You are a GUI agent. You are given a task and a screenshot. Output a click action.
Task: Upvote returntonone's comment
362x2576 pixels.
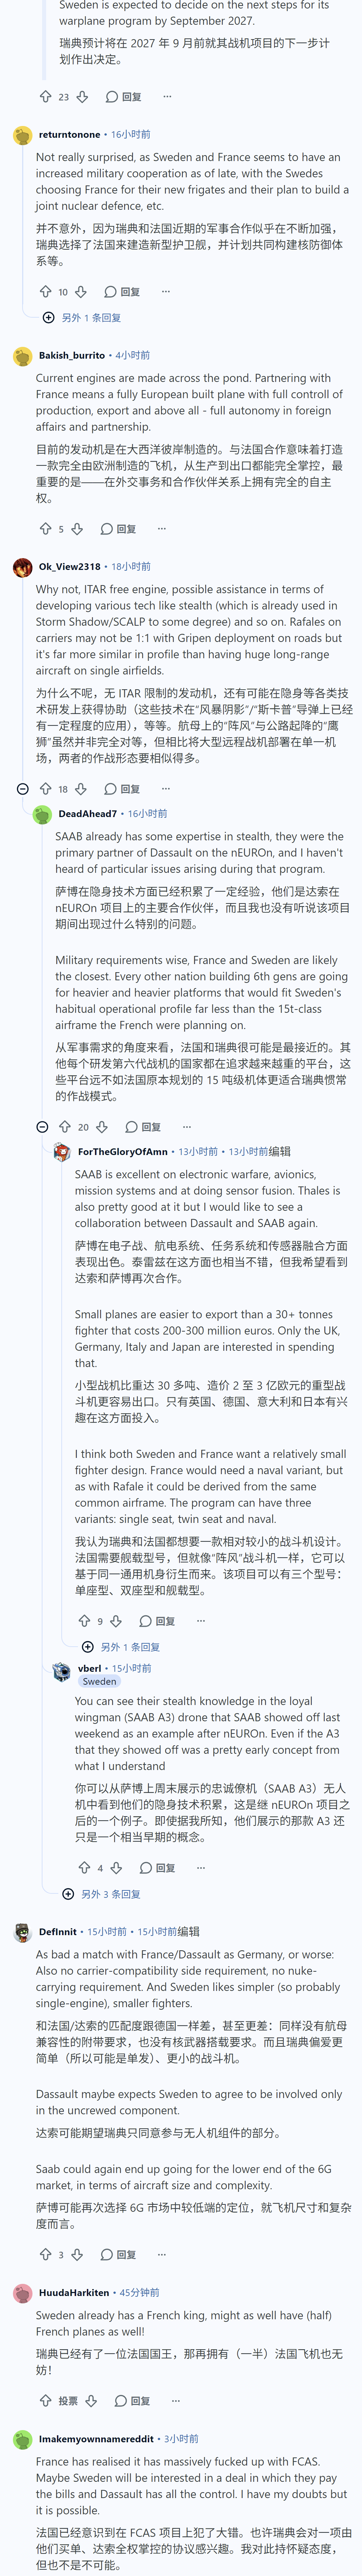pos(45,292)
